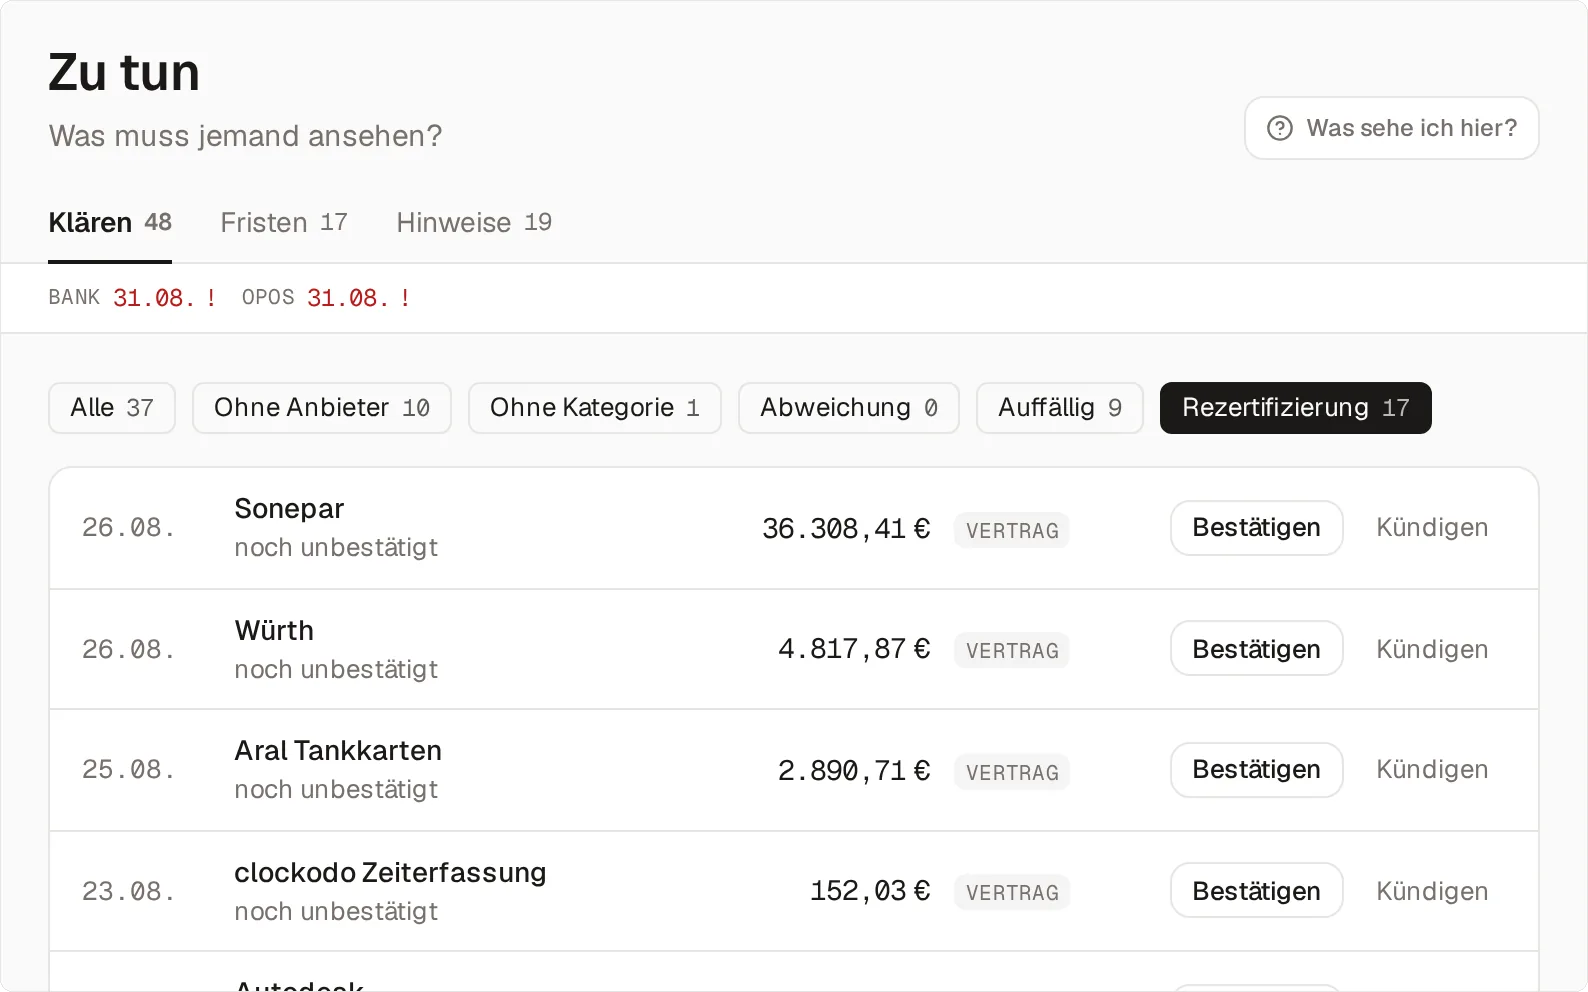Viewport: 1588px width, 992px height.
Task: Switch to the Fristen tab
Action: (284, 222)
